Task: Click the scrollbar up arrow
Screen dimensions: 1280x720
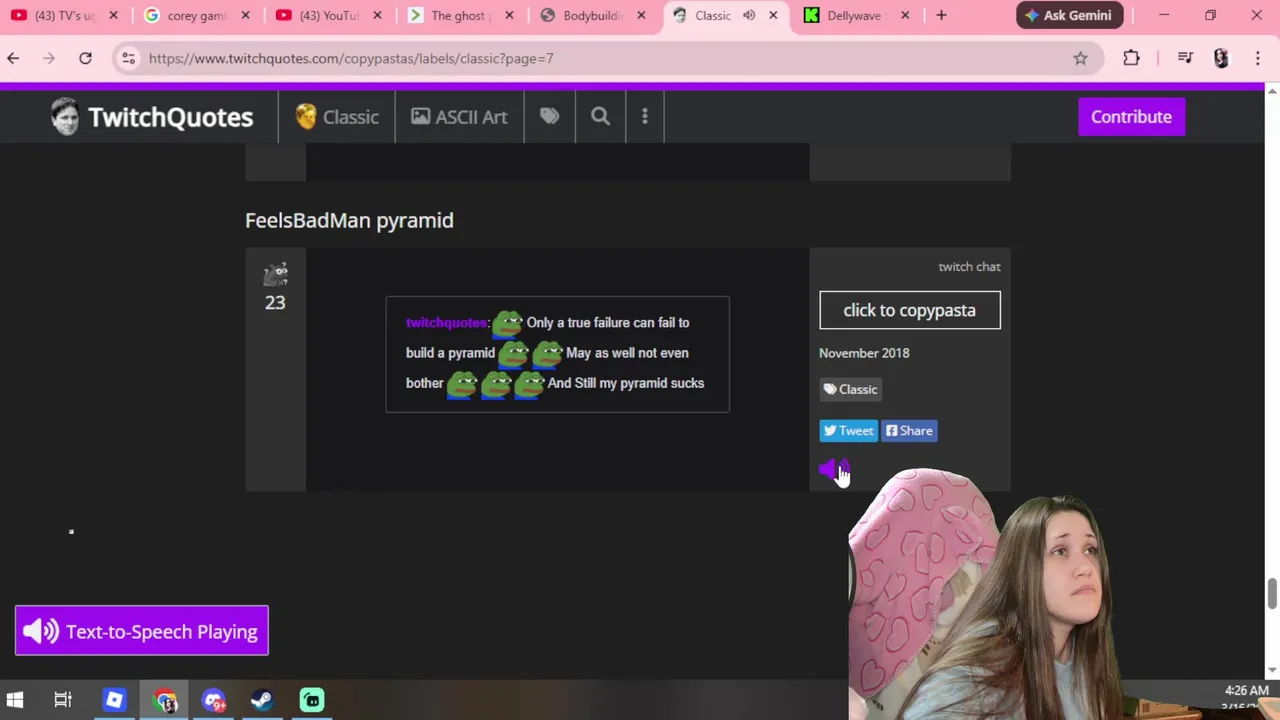Action: 1272,92
